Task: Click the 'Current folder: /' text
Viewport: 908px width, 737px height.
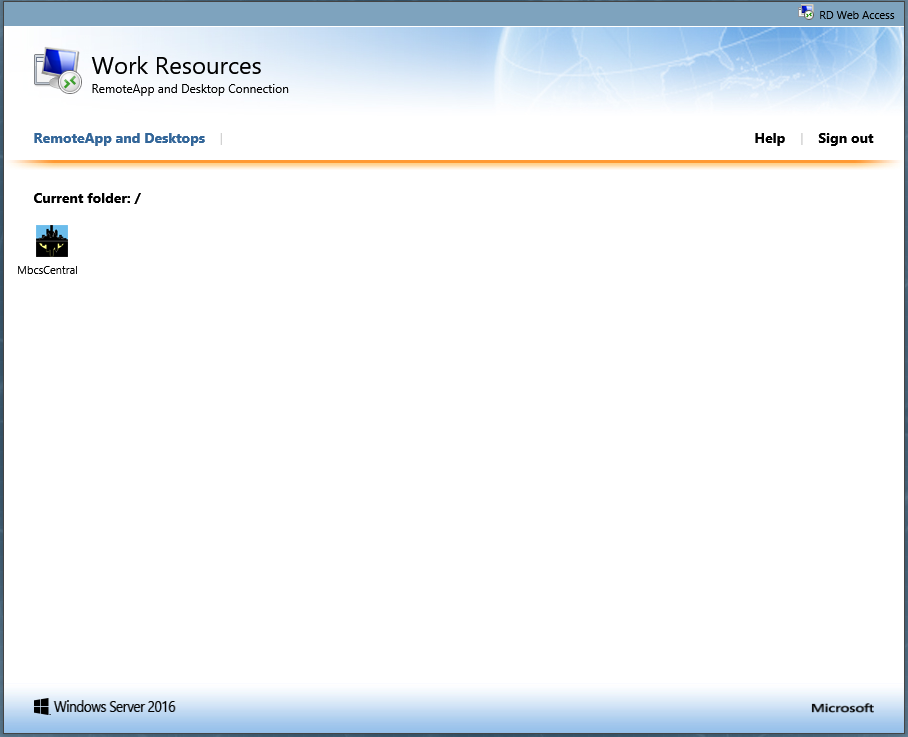Action: 87,199
